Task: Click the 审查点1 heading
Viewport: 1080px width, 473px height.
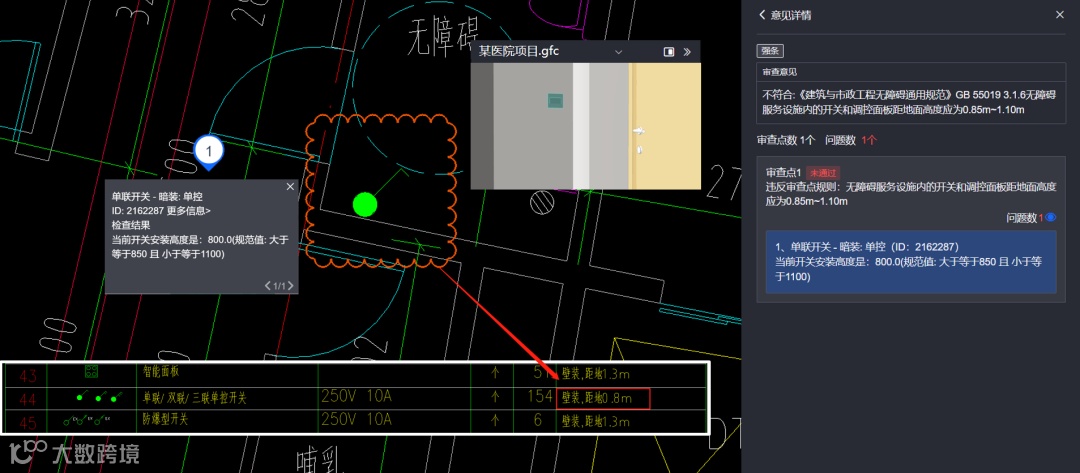Action: [x=783, y=173]
